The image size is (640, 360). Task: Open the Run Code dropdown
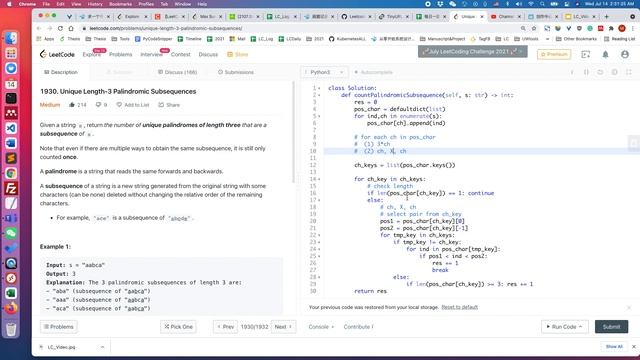(x=564, y=327)
